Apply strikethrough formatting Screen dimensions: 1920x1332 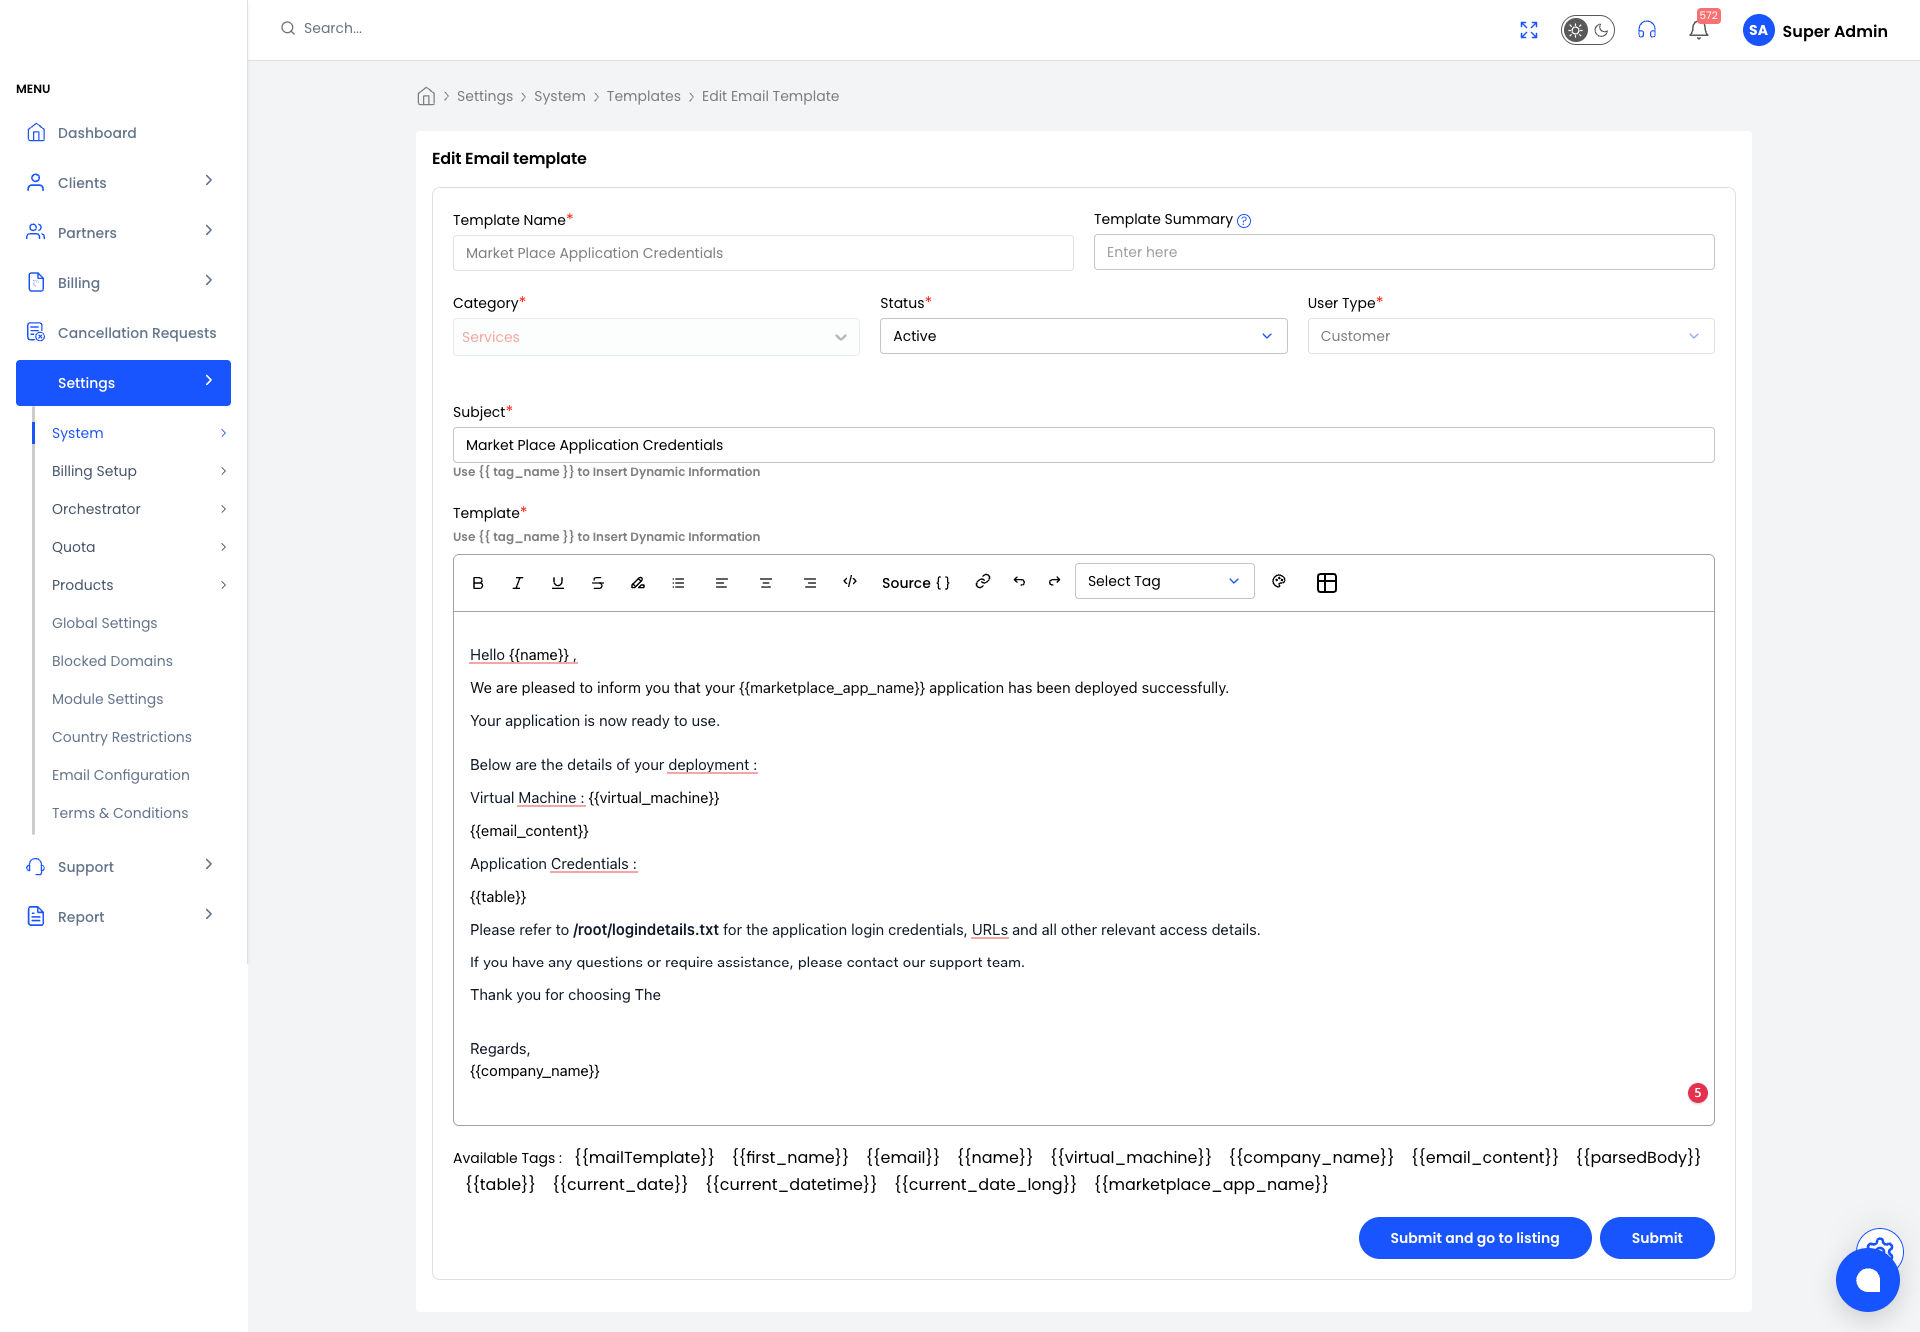[x=598, y=583]
